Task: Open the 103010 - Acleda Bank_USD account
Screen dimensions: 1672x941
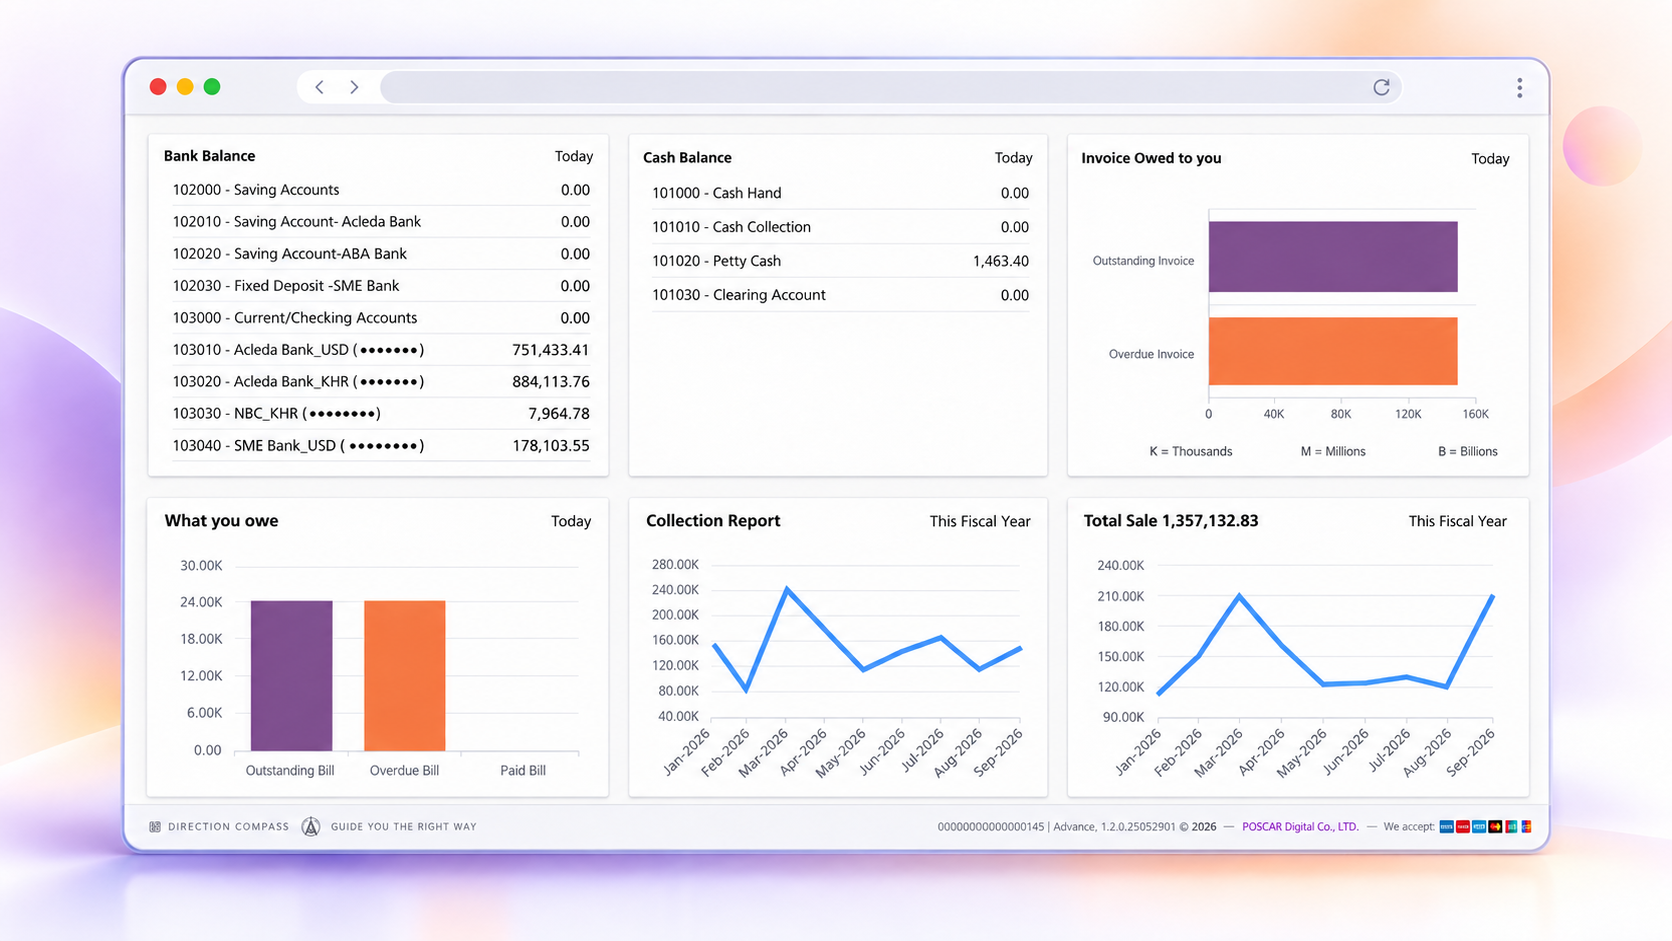Action: [x=381, y=350]
